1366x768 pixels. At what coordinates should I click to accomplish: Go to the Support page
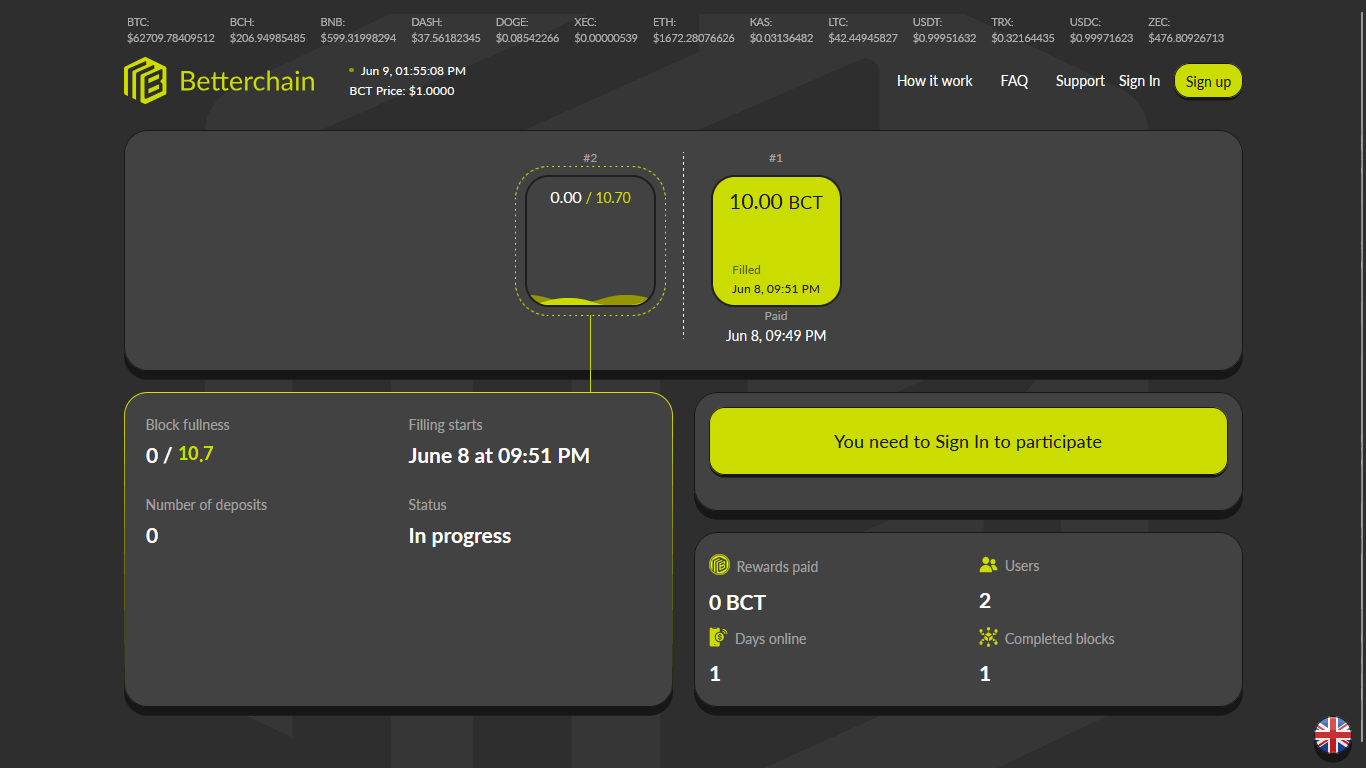tap(1080, 81)
